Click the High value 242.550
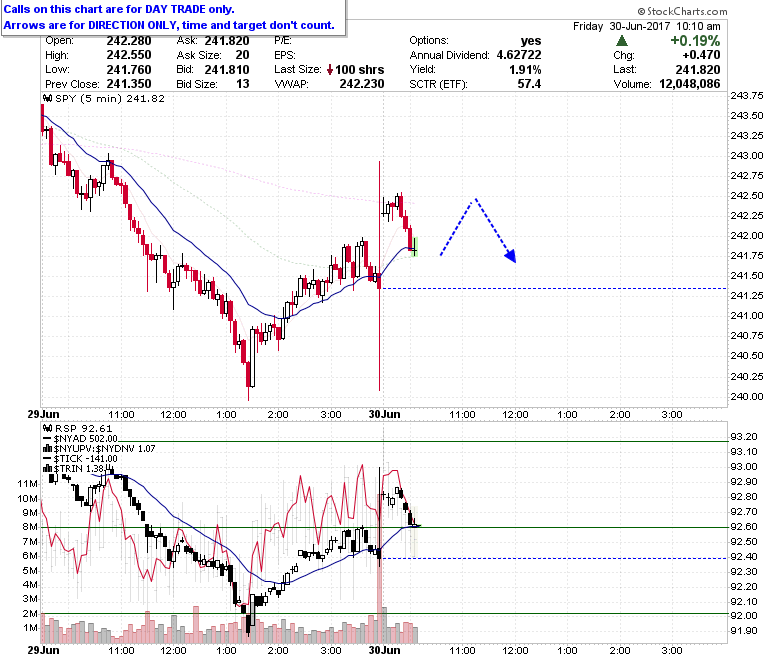The width and height of the screenshot is (780, 659). coord(129,55)
